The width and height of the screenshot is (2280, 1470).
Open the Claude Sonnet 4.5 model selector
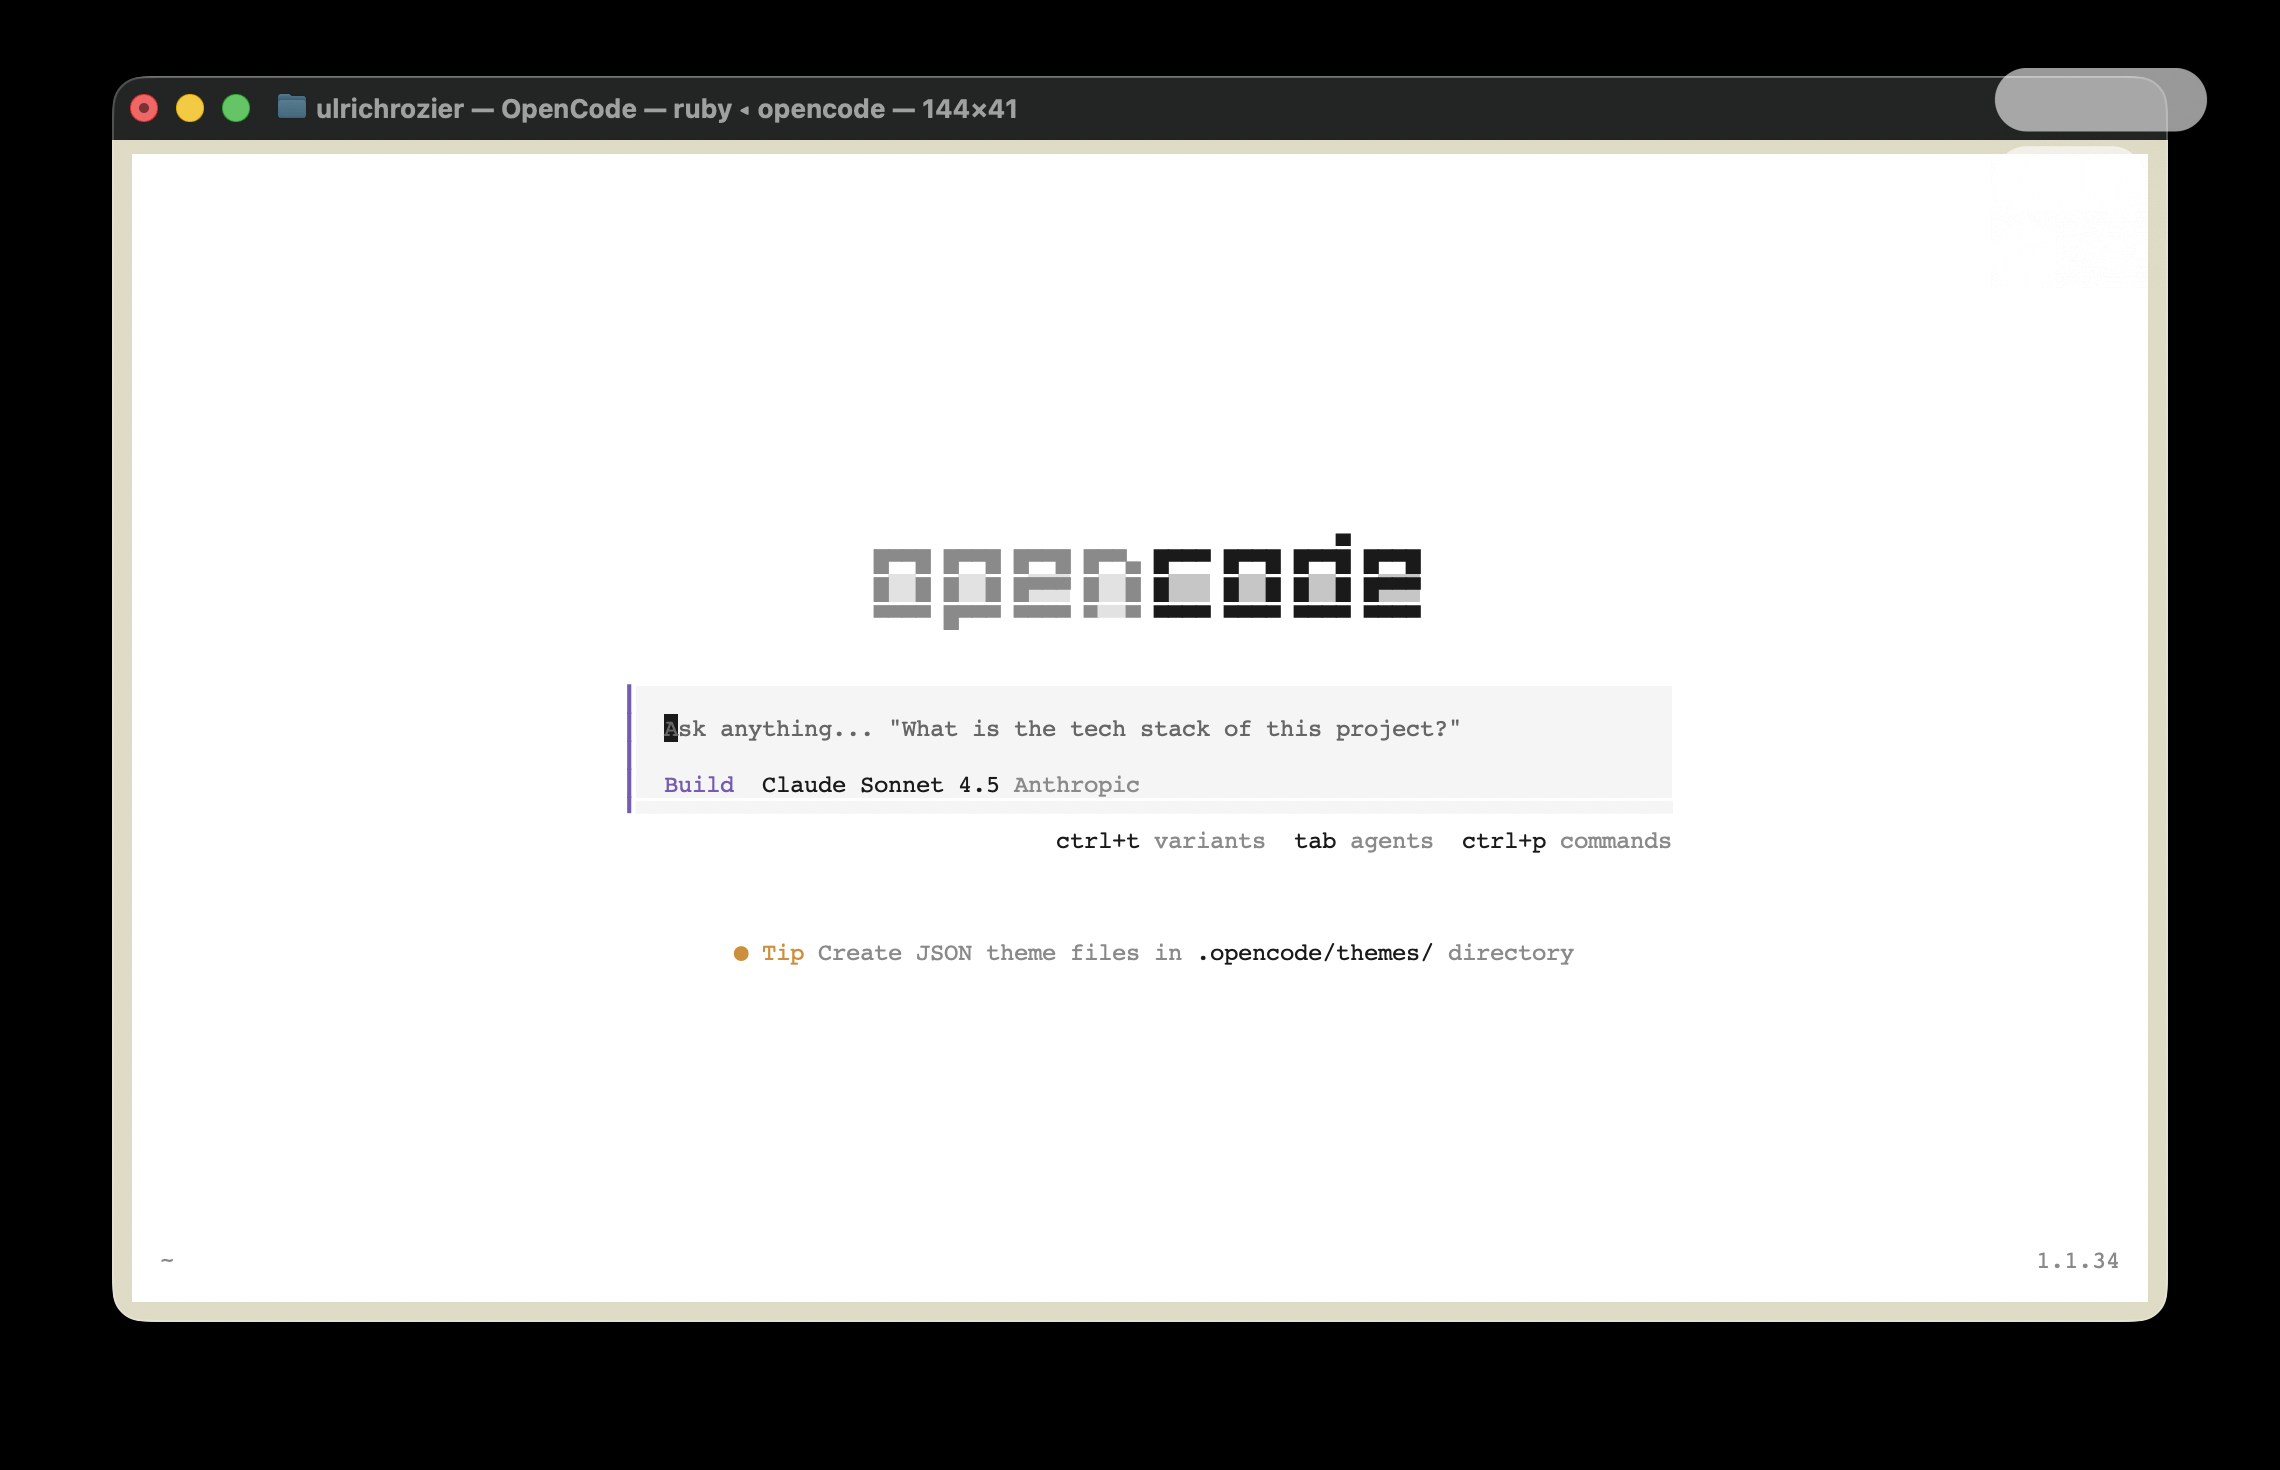click(x=880, y=785)
